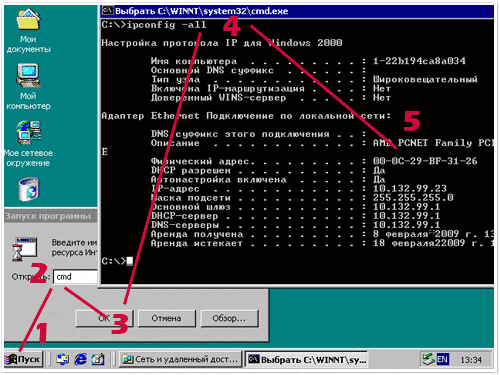Click Отмена in the Run dialog
Image resolution: width=500 pixels, height=375 pixels.
click(x=166, y=318)
